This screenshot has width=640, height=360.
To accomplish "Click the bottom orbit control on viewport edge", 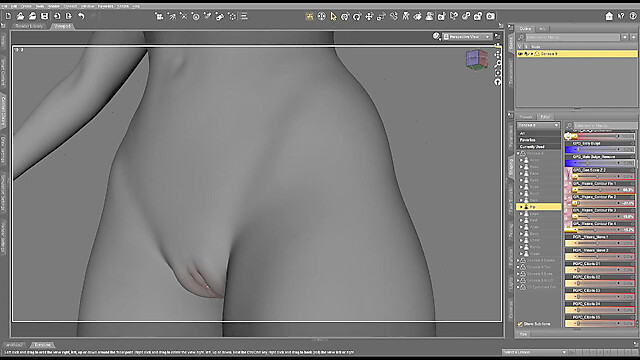I will 498,82.
